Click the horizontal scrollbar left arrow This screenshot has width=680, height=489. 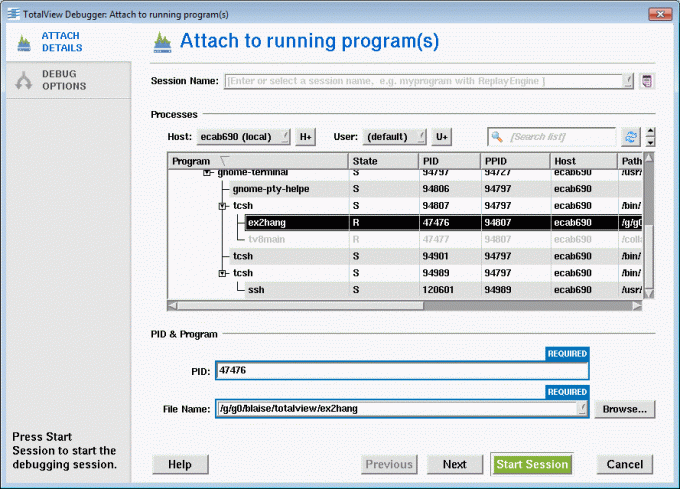coord(173,306)
